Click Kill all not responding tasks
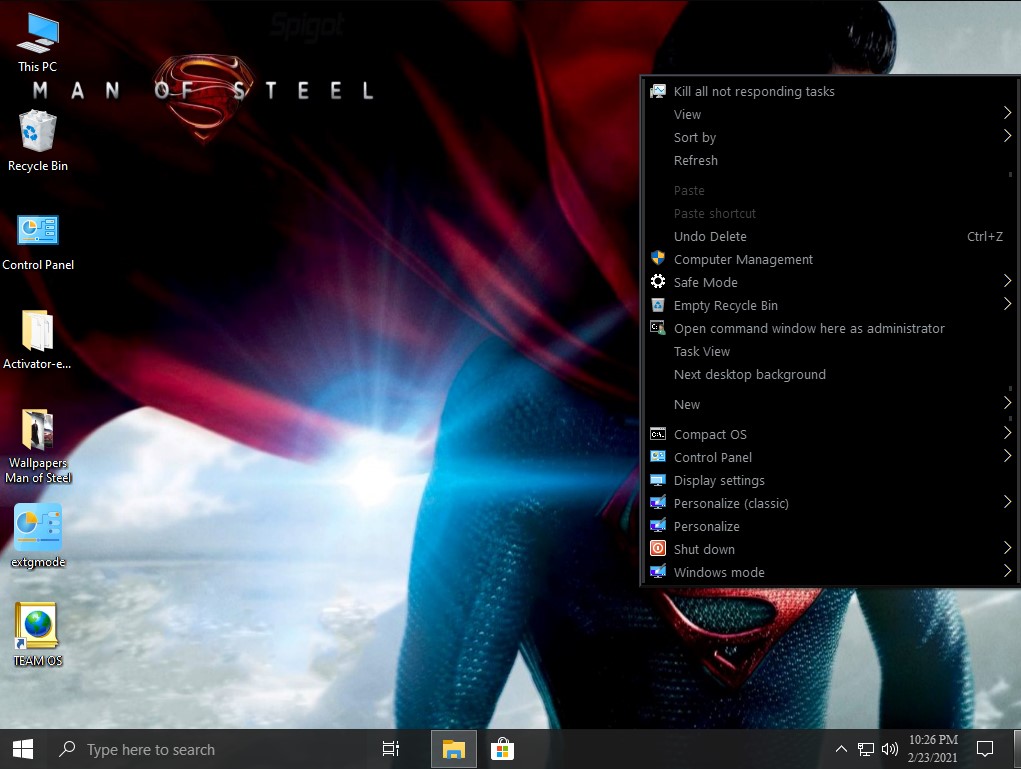Screen dimensions: 1021x769 click(x=830, y=92)
